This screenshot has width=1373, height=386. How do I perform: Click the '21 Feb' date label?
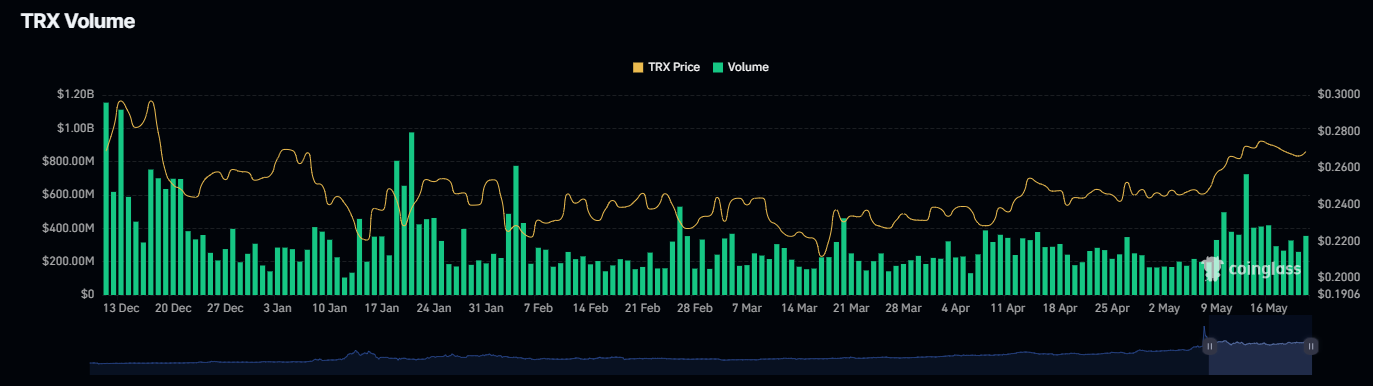coord(642,309)
